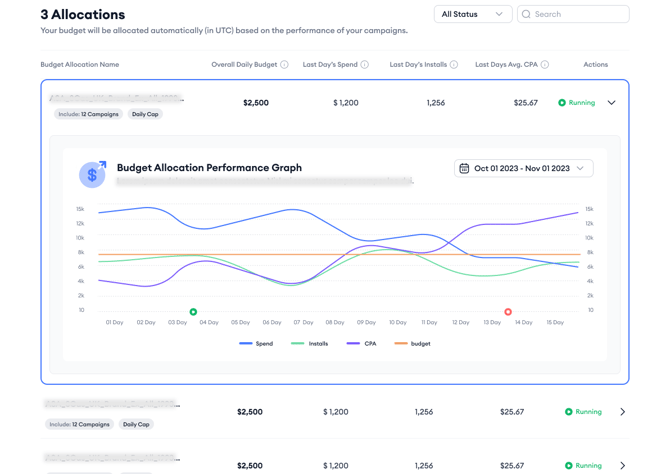Toggle the Installs series in graph legend

(310, 344)
